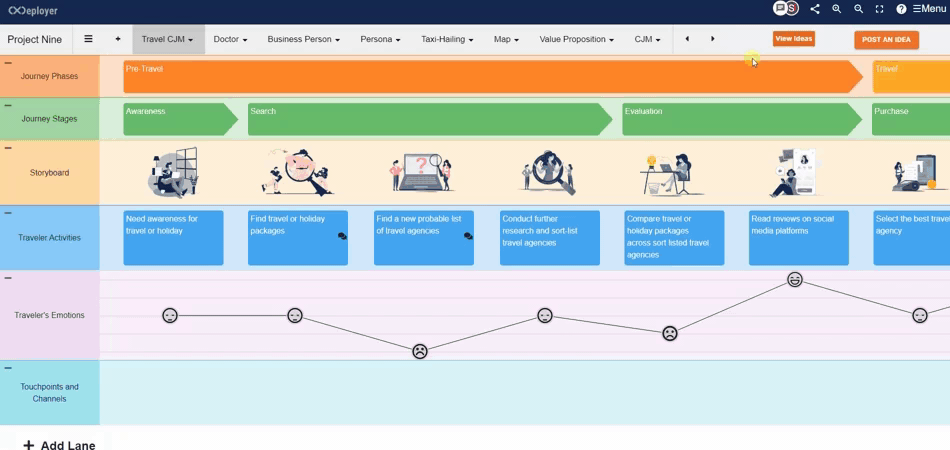
Task: Click the POST AN IDEA button
Action: pos(886,39)
